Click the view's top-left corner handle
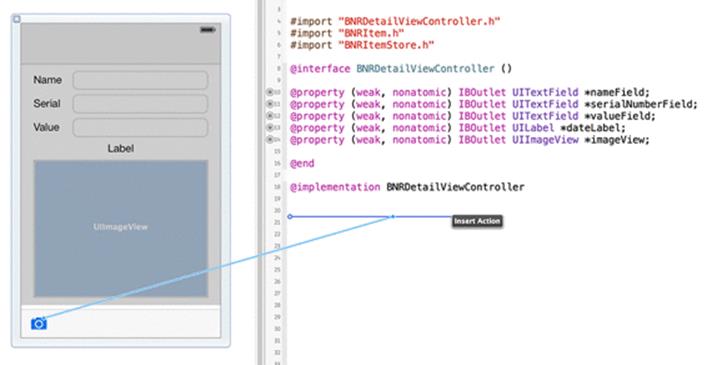The height and width of the screenshot is (365, 707). (x=17, y=19)
